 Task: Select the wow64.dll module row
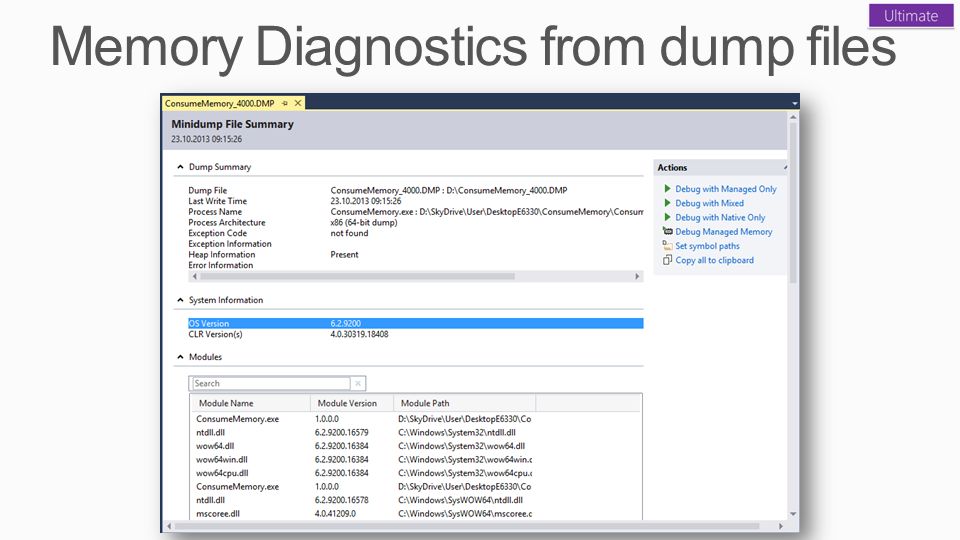[416, 446]
